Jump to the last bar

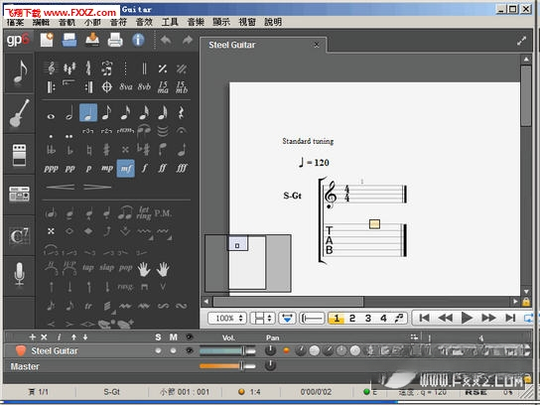[510, 318]
